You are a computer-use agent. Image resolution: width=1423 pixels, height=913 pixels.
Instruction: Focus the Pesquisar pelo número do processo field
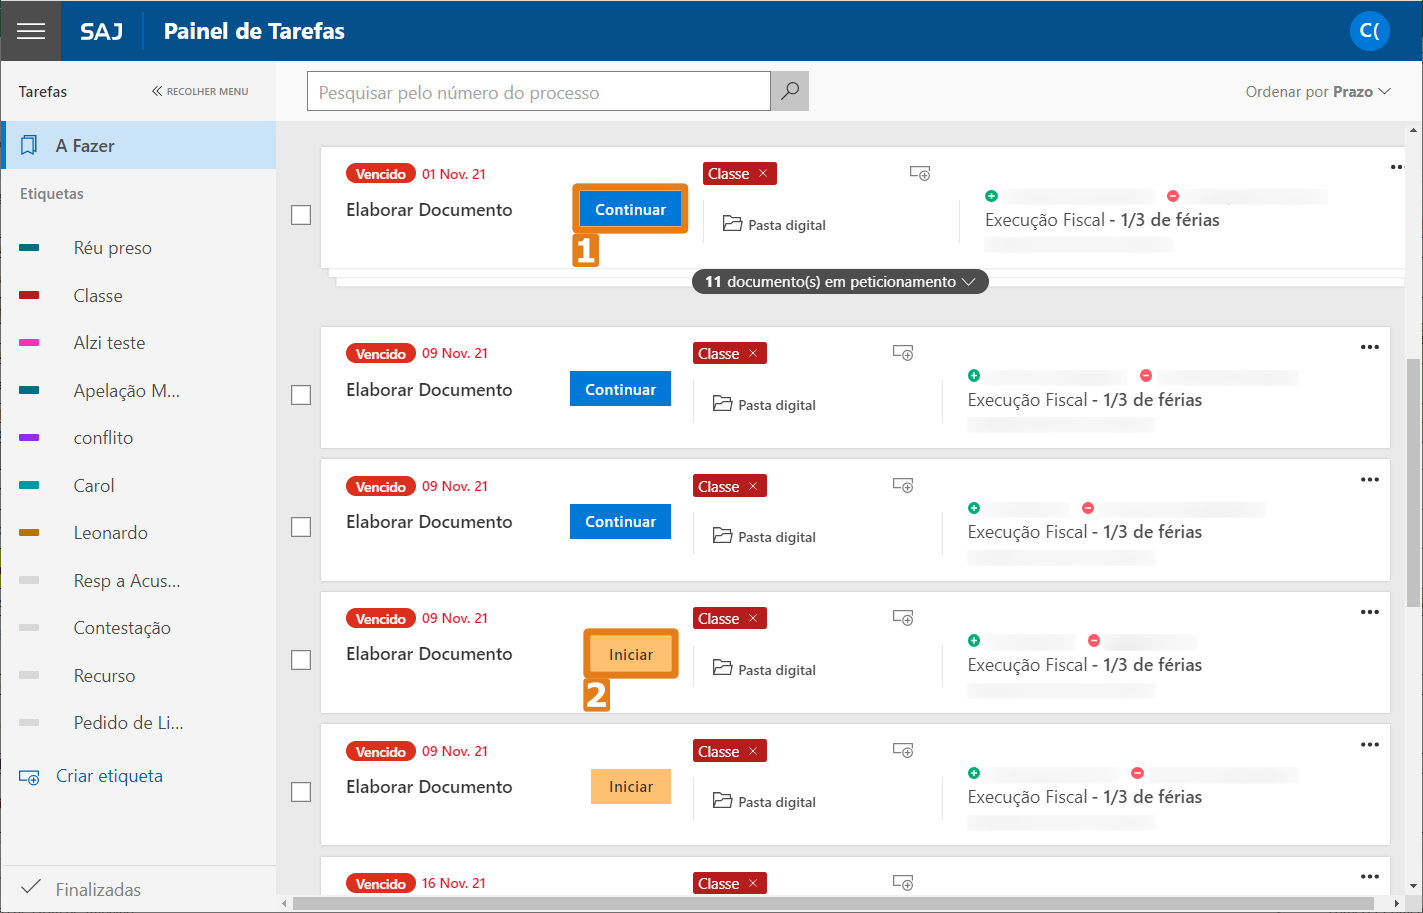pyautogui.click(x=539, y=91)
